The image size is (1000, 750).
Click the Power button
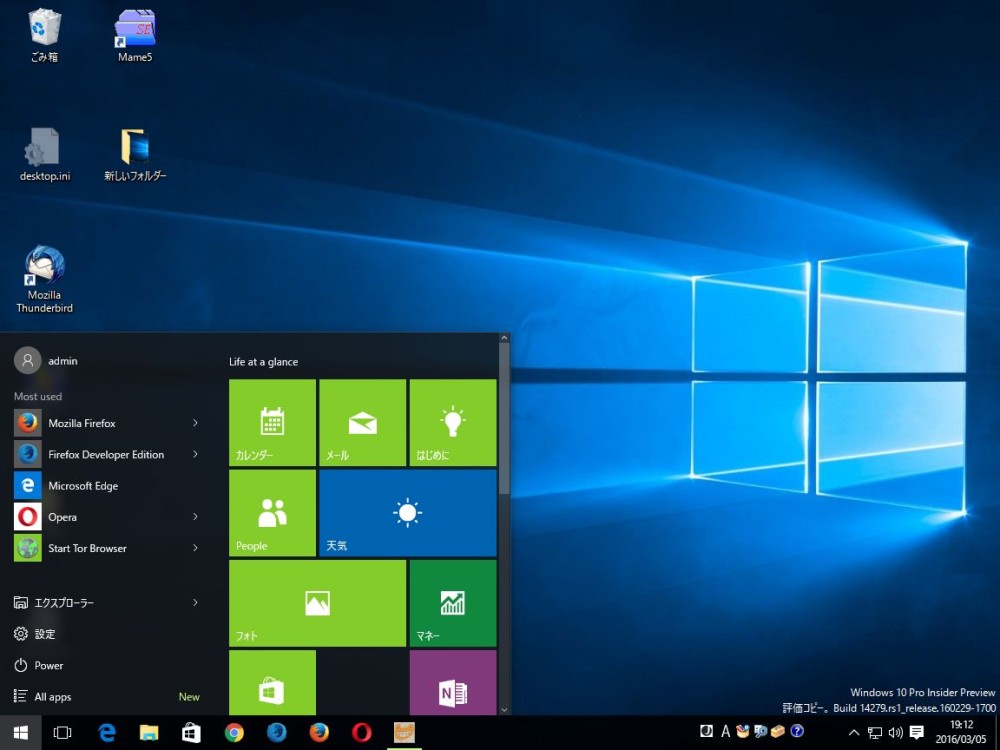(48, 665)
